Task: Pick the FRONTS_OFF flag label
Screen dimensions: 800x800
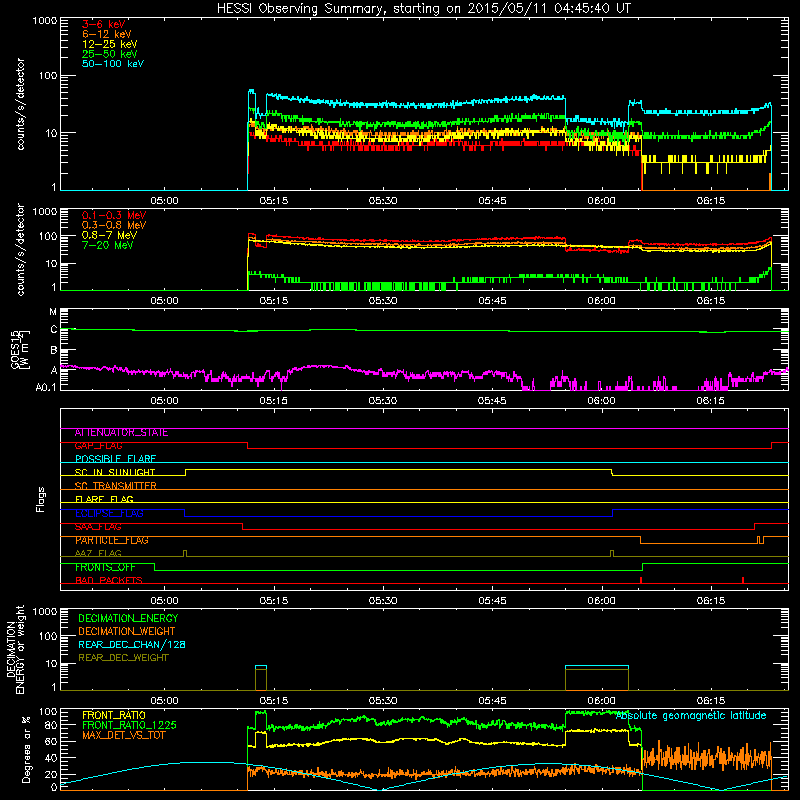Action: 105,567
